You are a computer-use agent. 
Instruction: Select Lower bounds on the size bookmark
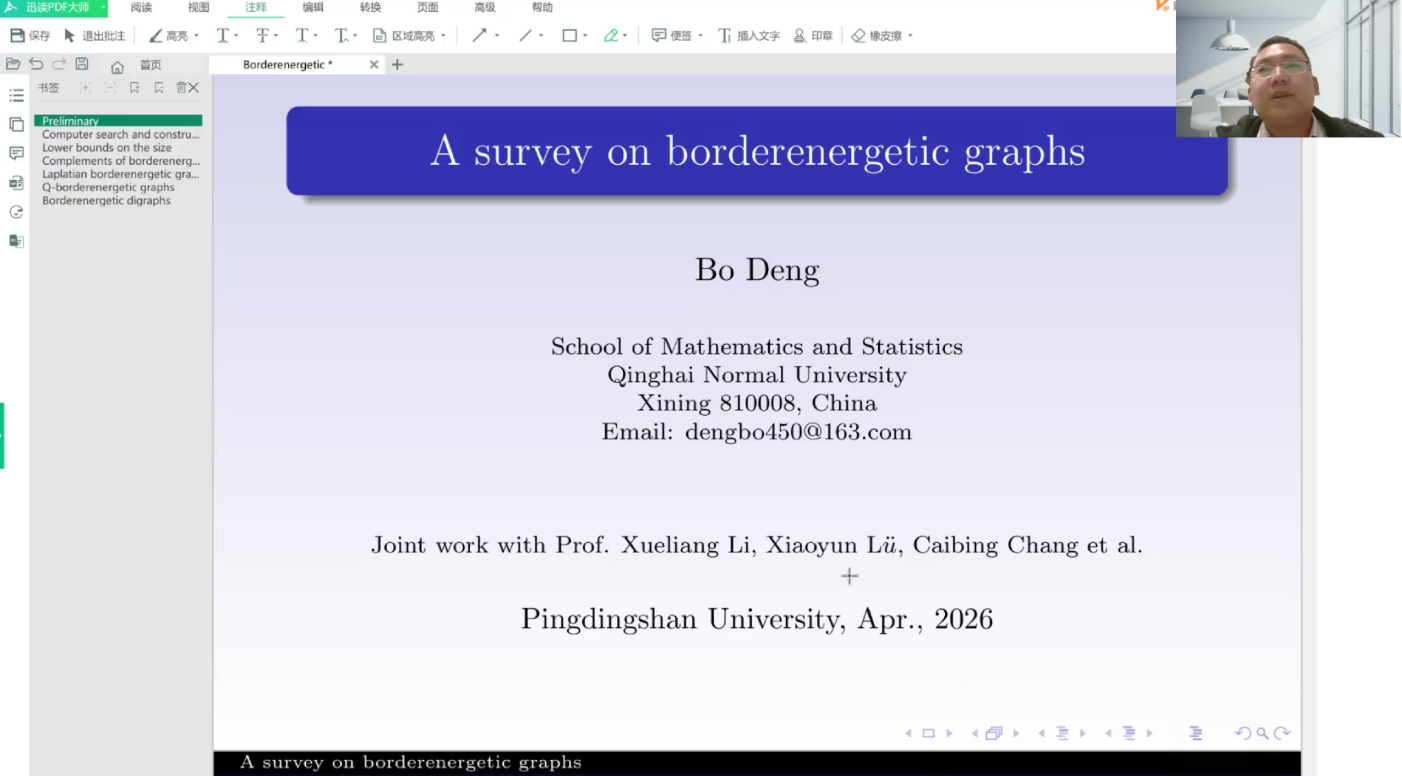pos(107,147)
